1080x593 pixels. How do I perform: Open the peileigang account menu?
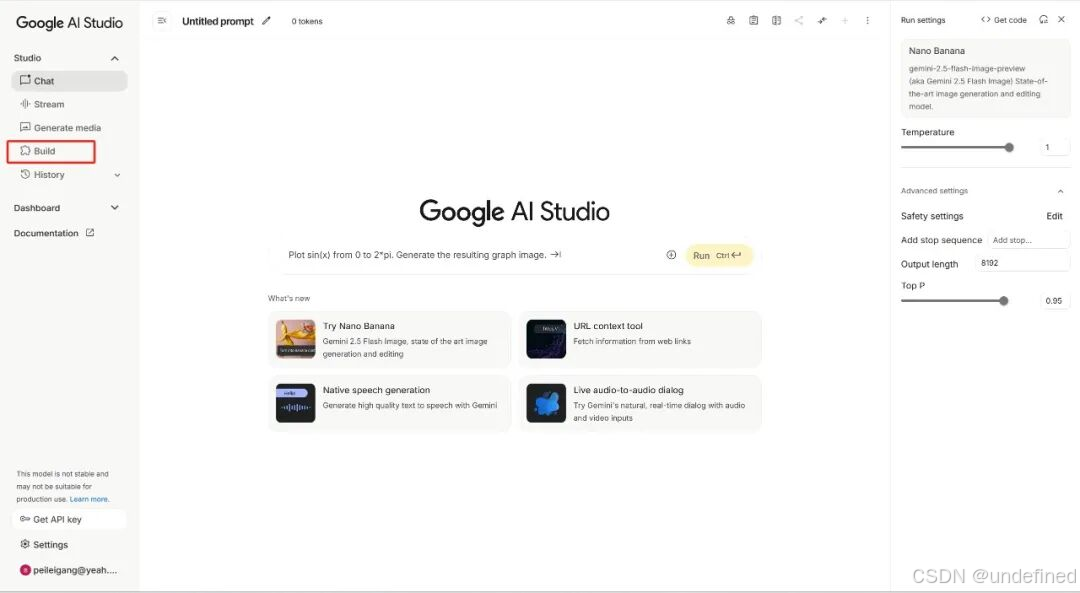coord(68,570)
